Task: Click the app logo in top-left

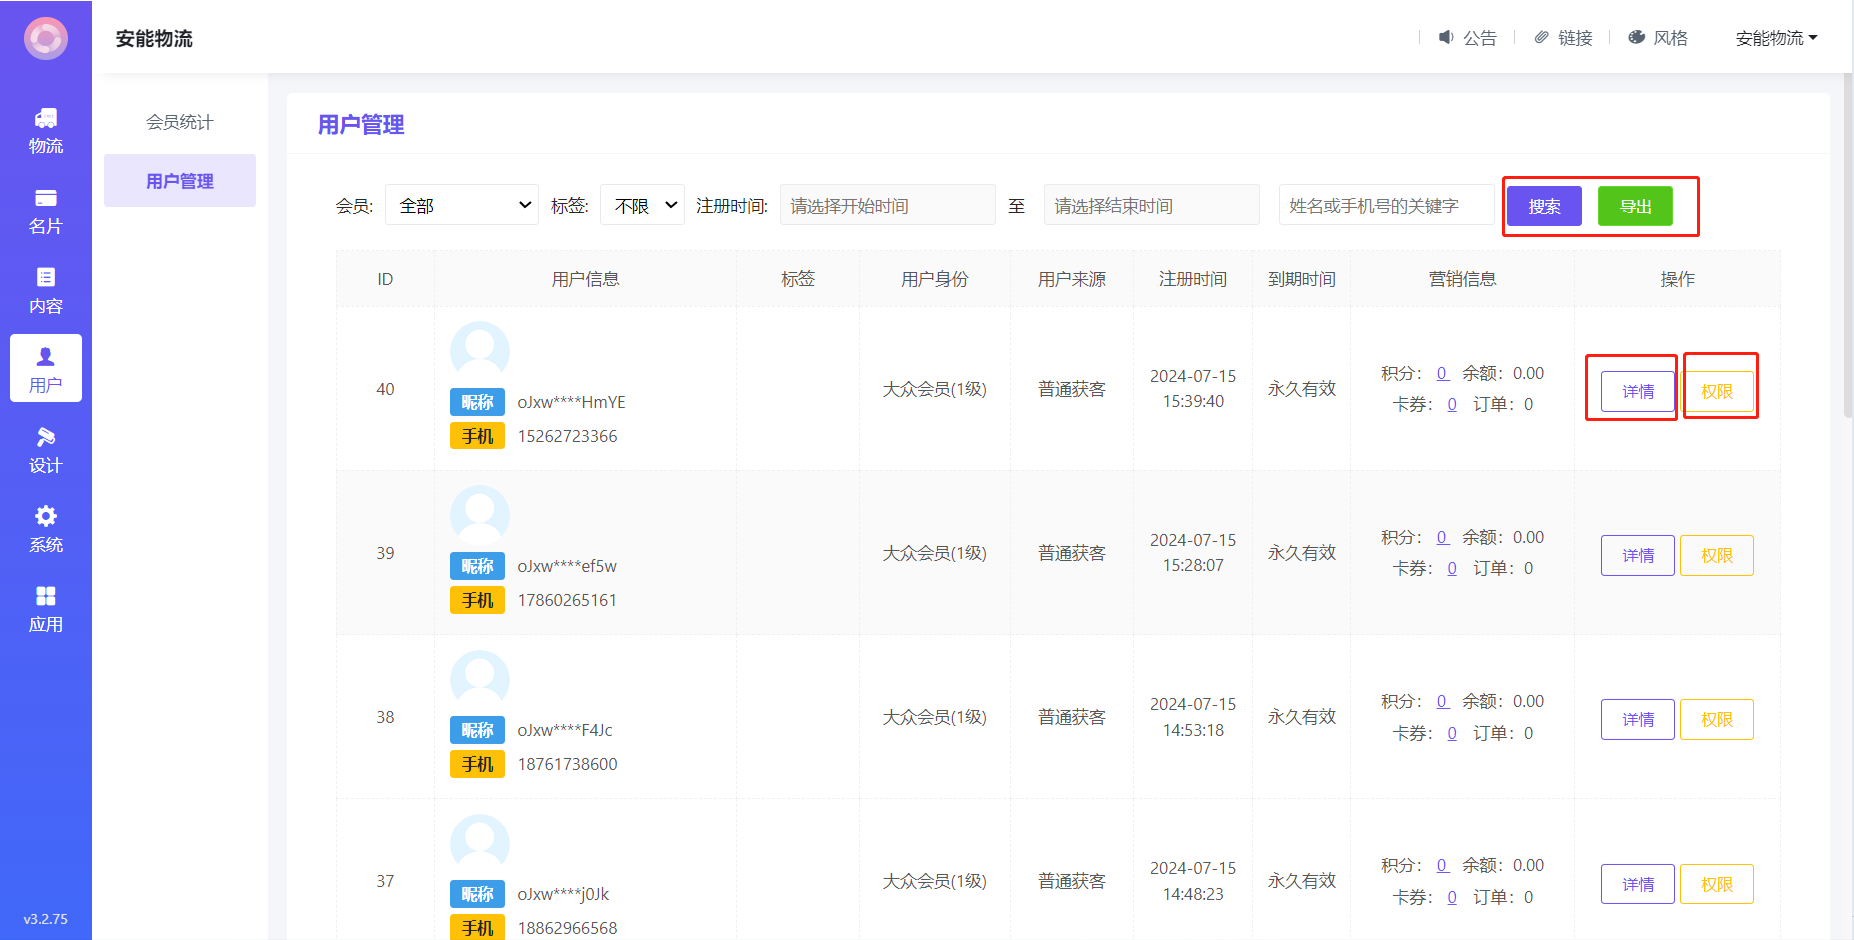Action: pos(46,39)
